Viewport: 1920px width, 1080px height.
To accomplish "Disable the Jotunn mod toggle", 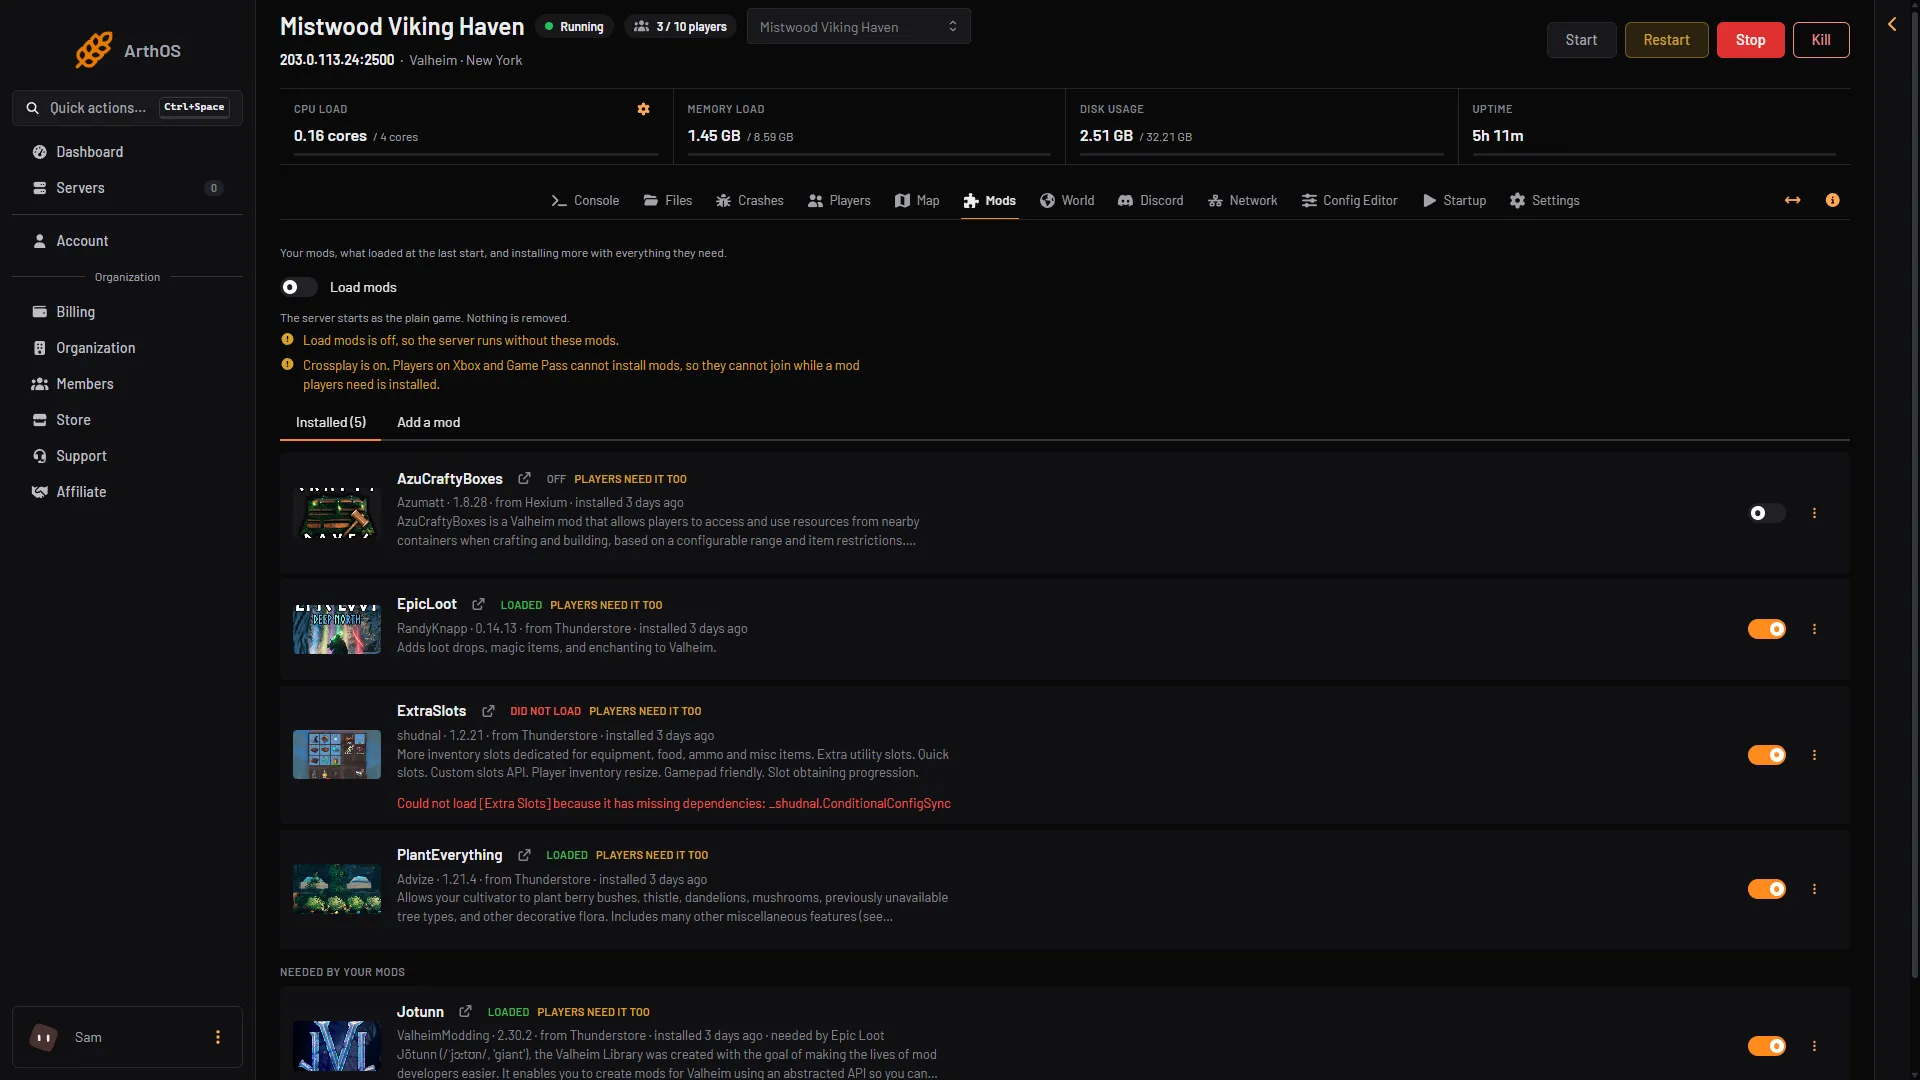I will [1766, 1046].
